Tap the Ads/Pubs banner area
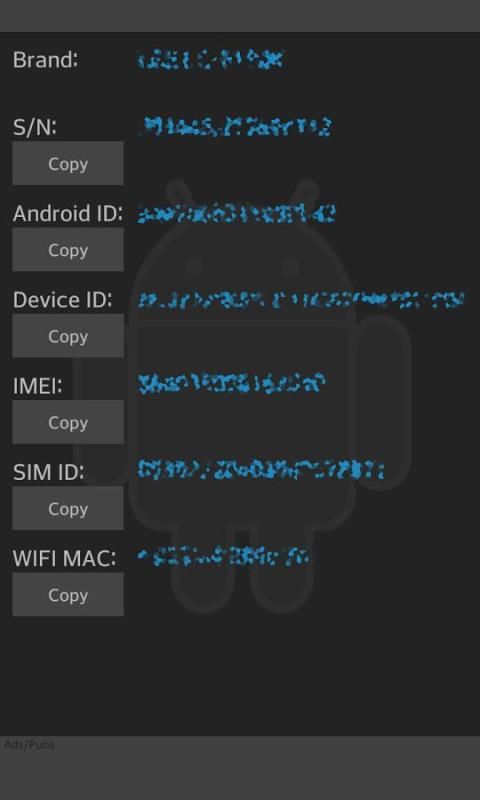Image resolution: width=480 pixels, height=800 pixels. click(x=240, y=768)
